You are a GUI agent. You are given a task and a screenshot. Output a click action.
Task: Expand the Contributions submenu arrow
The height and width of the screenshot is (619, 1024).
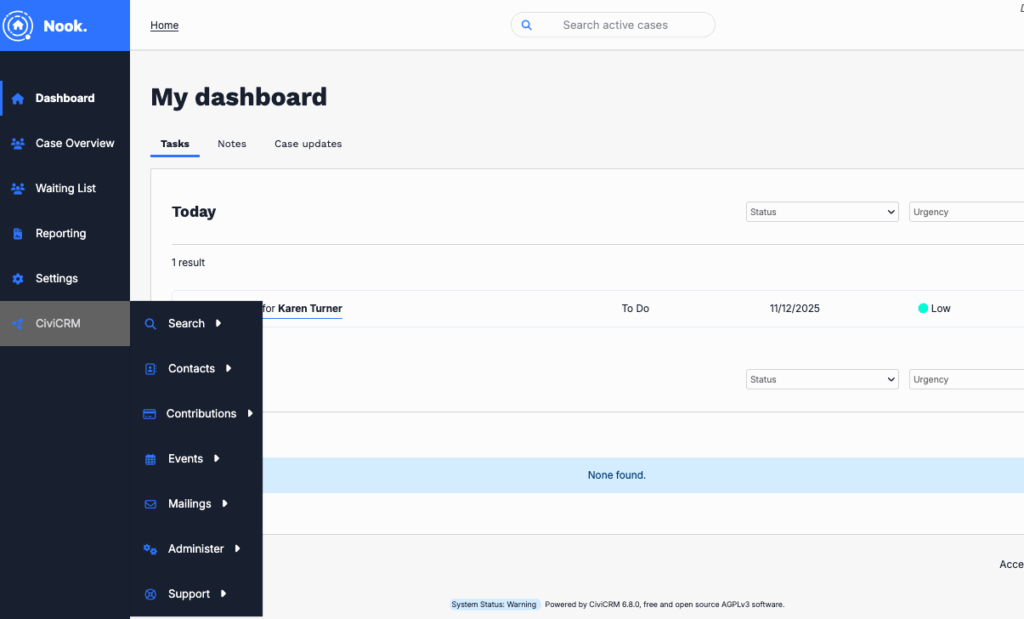250,413
